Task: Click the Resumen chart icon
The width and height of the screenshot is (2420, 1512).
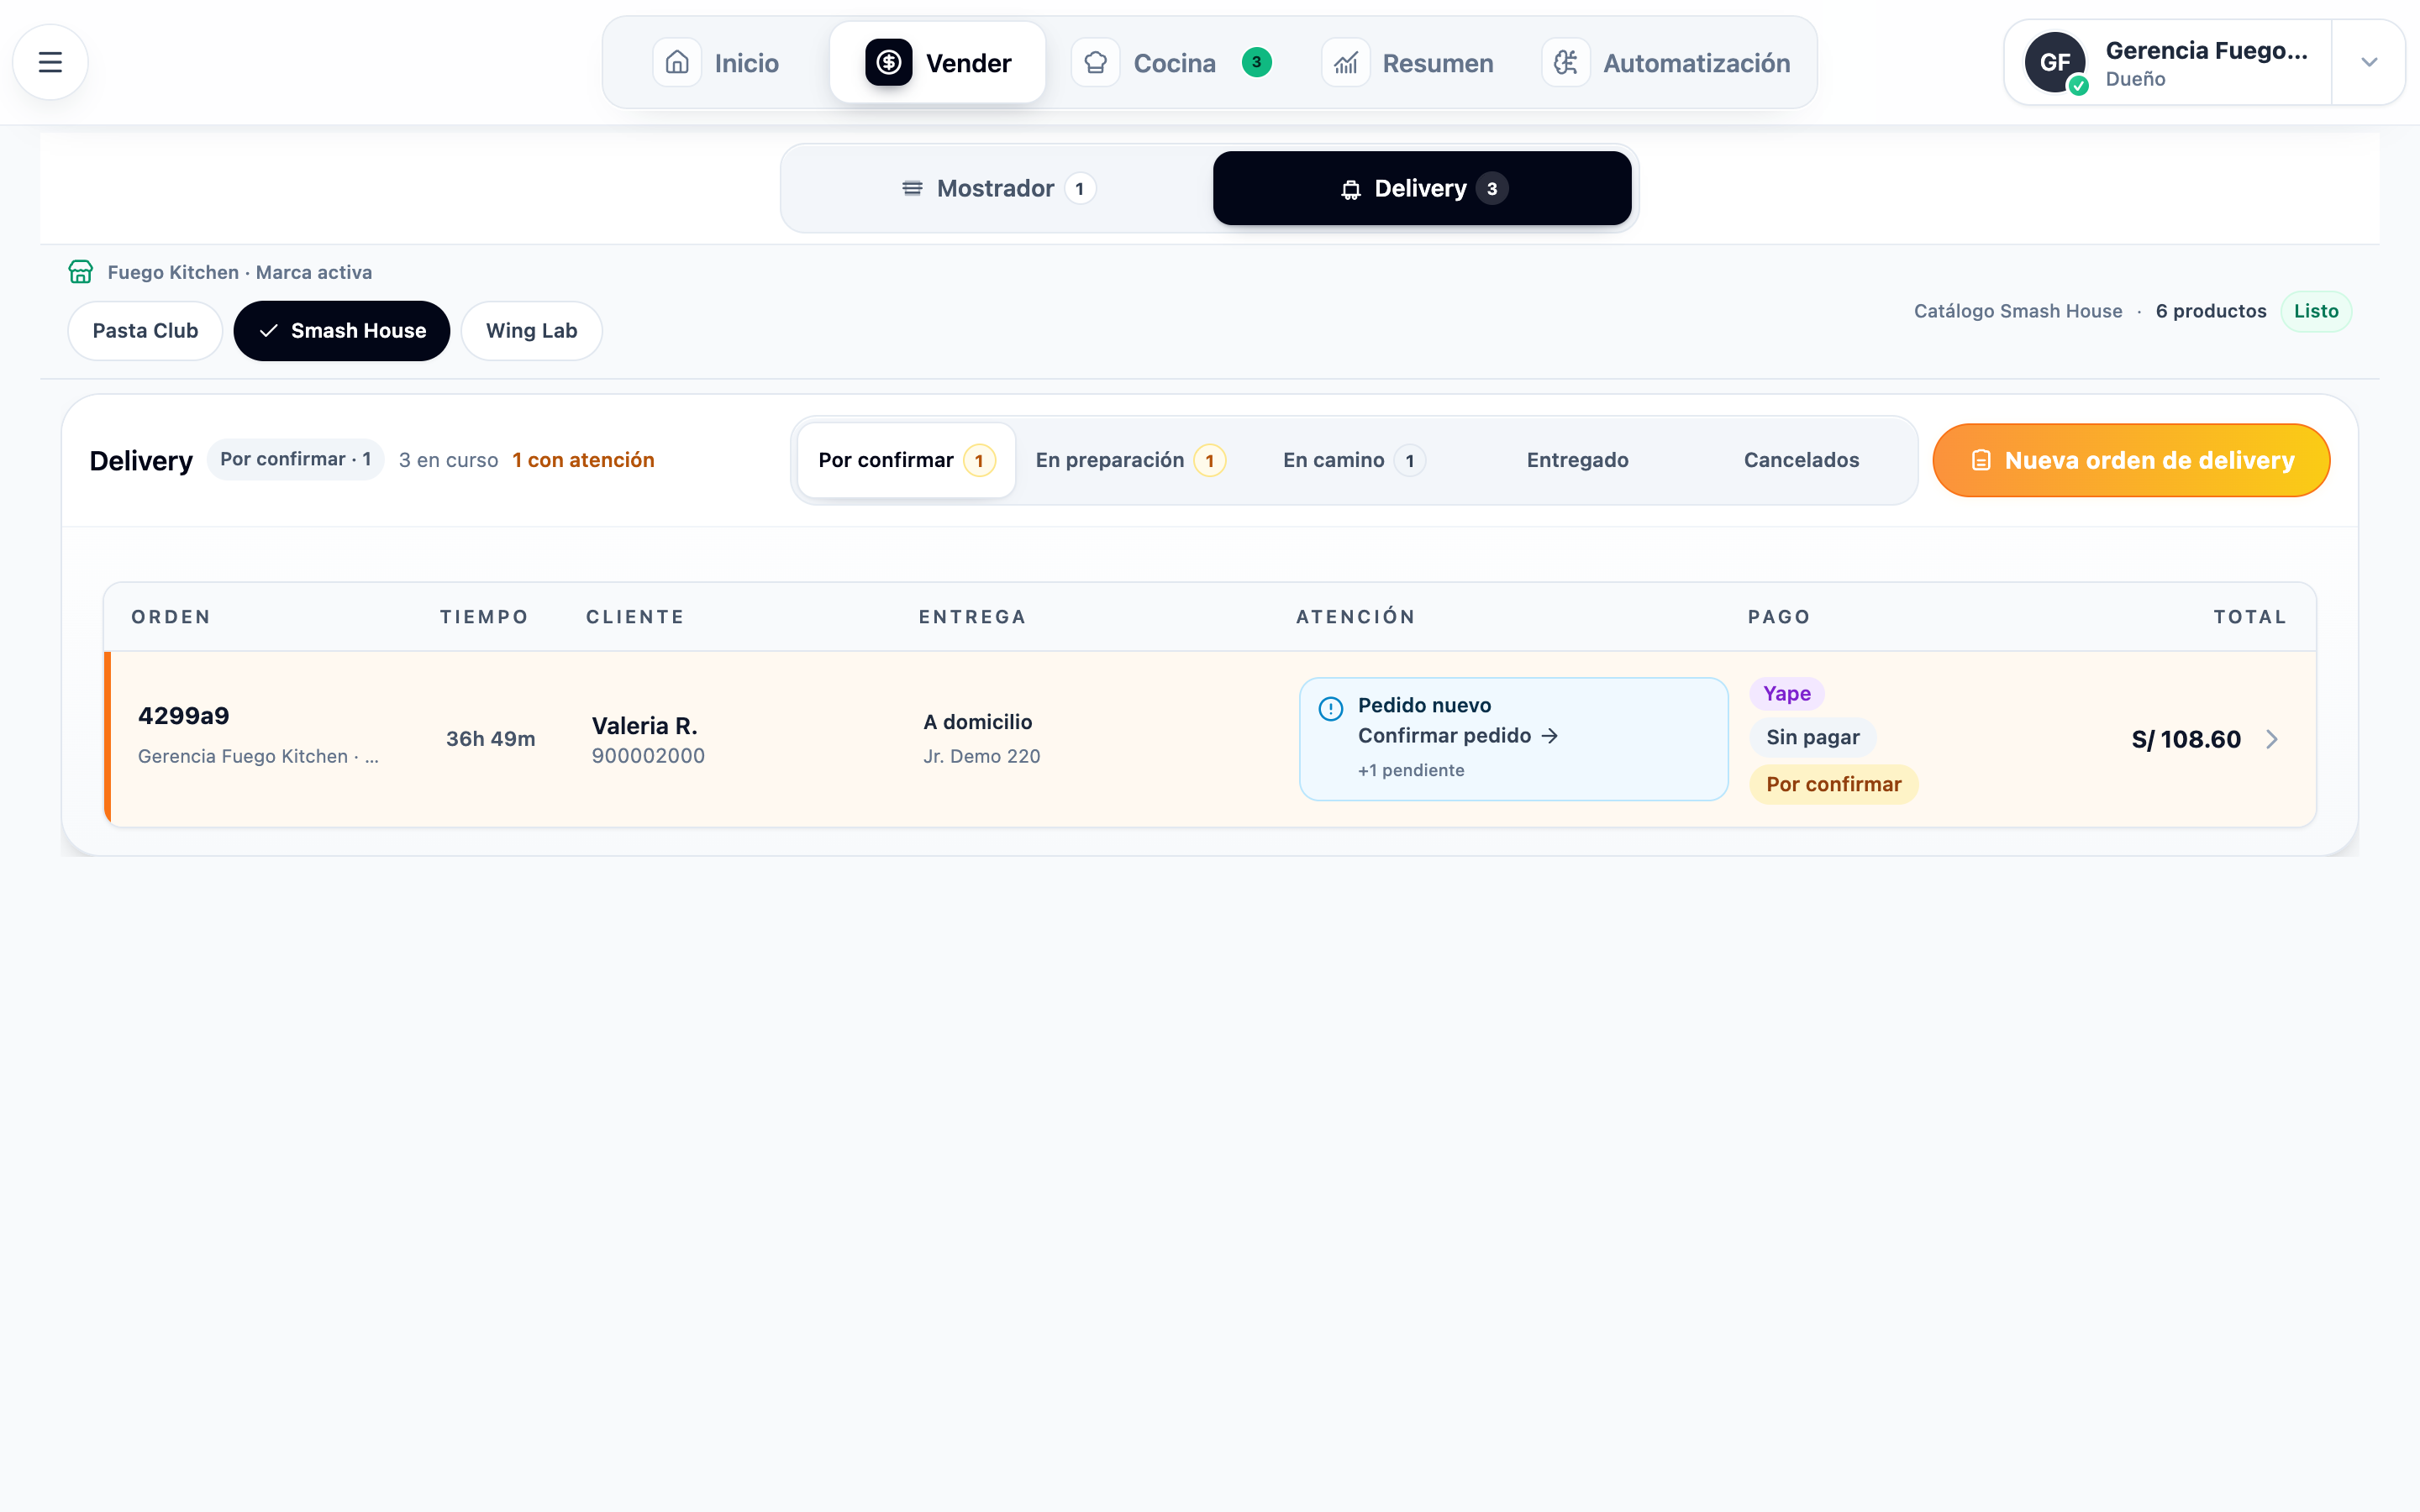Action: point(1345,62)
